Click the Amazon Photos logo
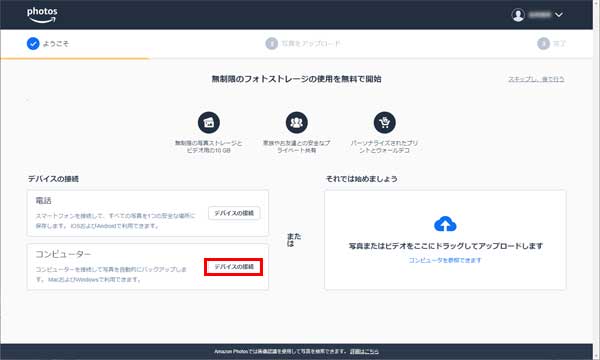The image size is (600, 360). coord(42,15)
